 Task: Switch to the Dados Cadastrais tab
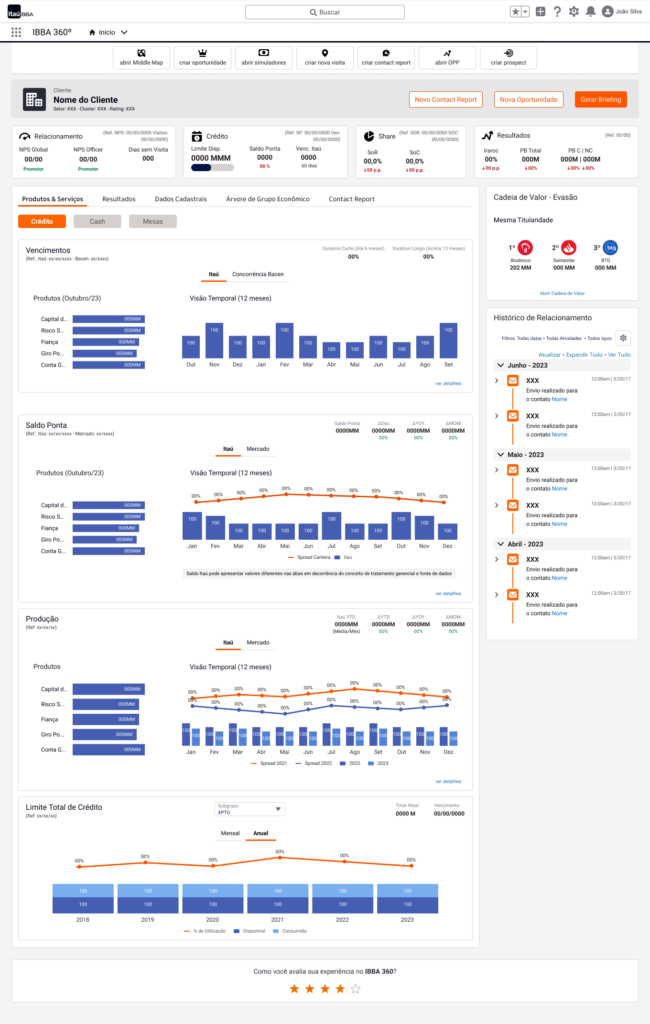click(181, 199)
